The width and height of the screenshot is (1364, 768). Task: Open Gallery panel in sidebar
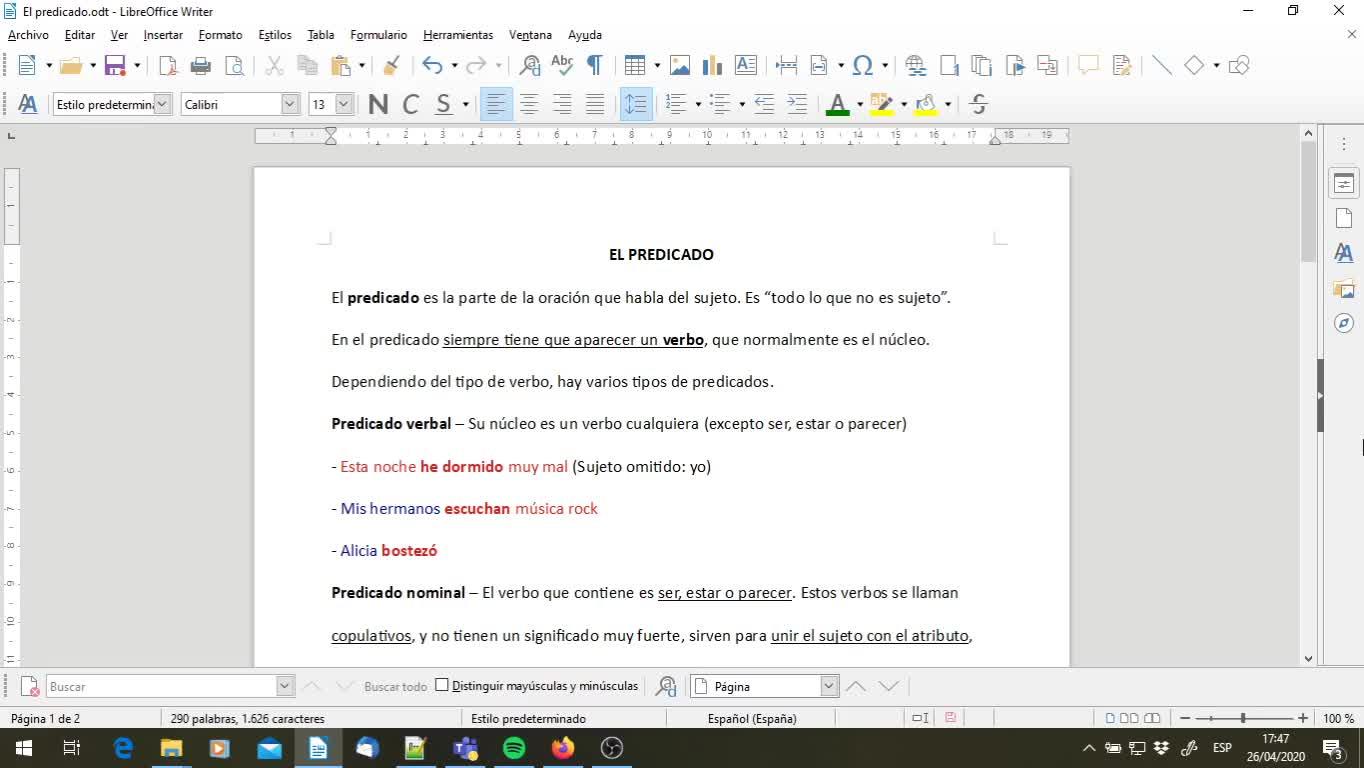[1343, 289]
